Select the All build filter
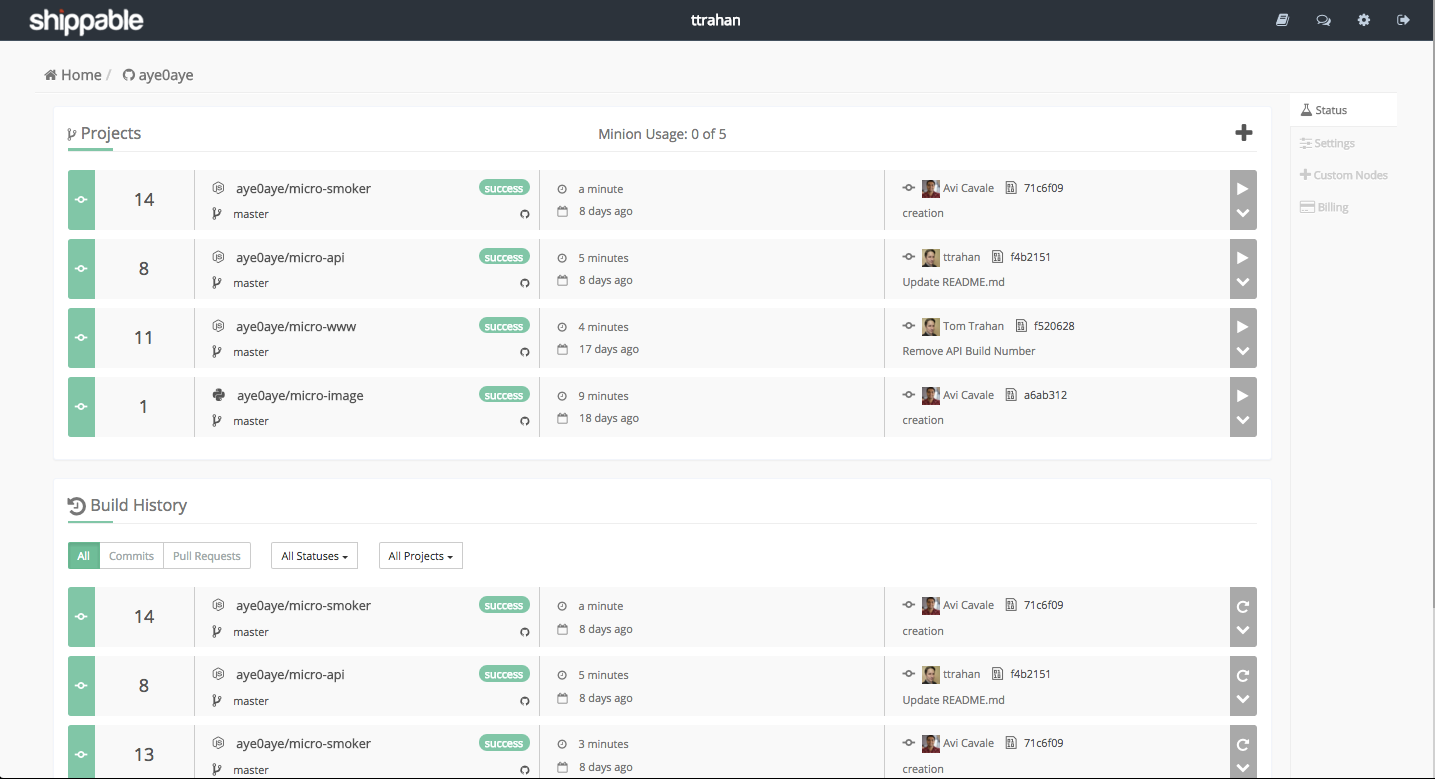Viewport: 1435px width, 779px height. [84, 556]
